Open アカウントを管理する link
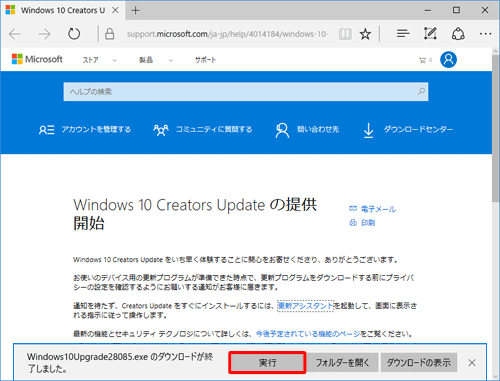500x381 pixels. click(96, 129)
